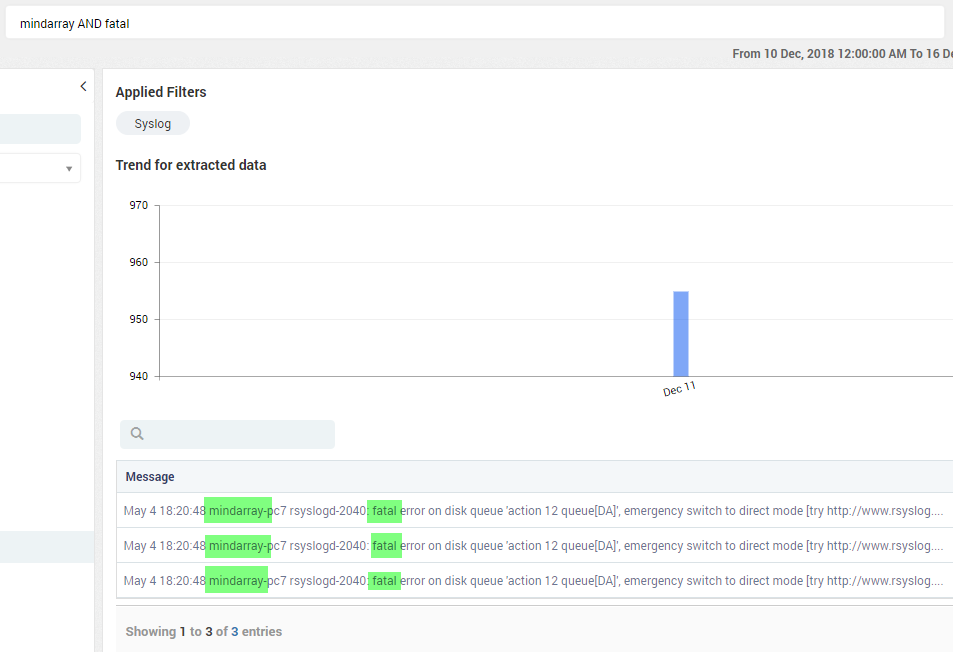Focus the table search input field
This screenshot has height=652, width=953.
pos(227,434)
